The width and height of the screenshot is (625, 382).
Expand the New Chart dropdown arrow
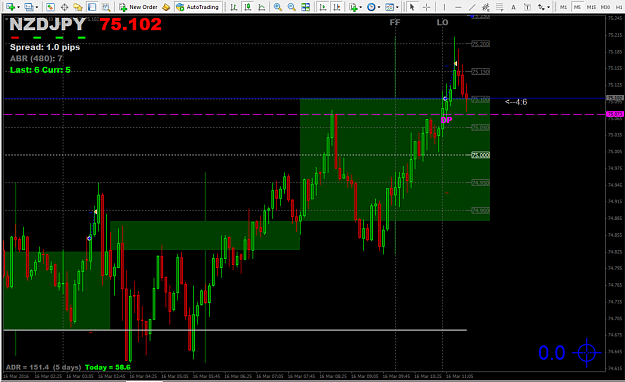[x=18, y=7]
